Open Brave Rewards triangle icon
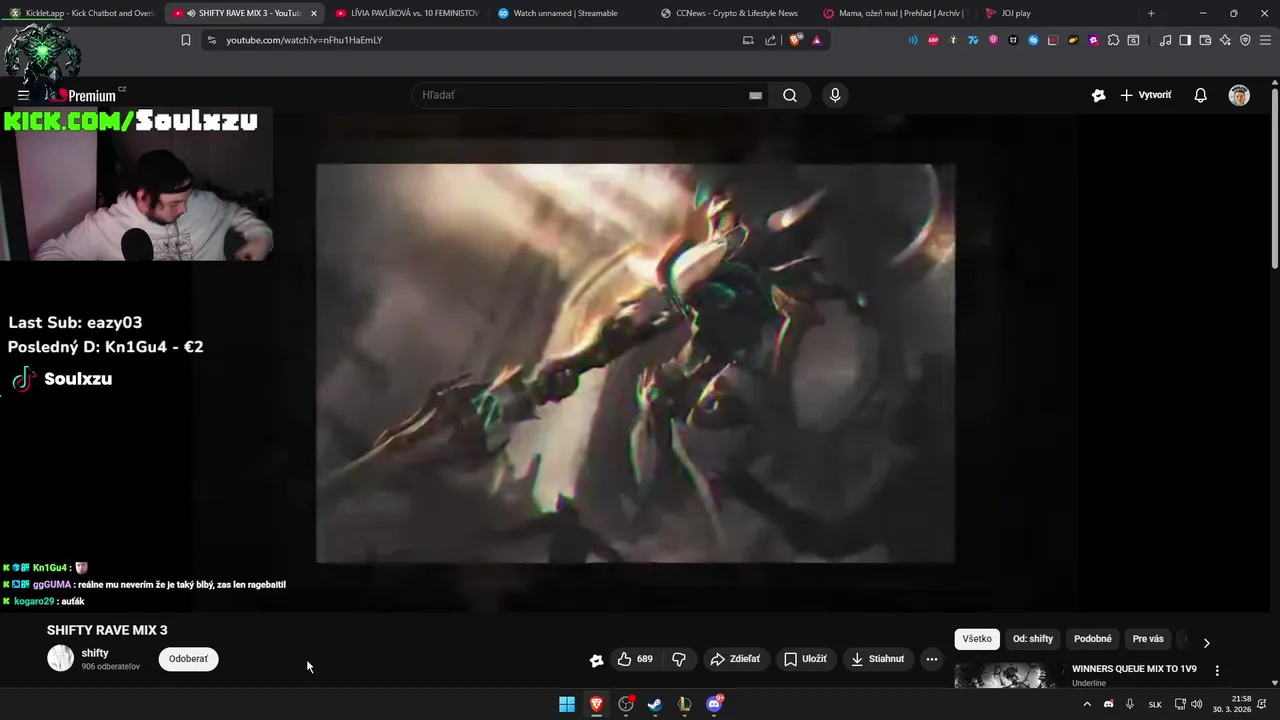 [817, 40]
